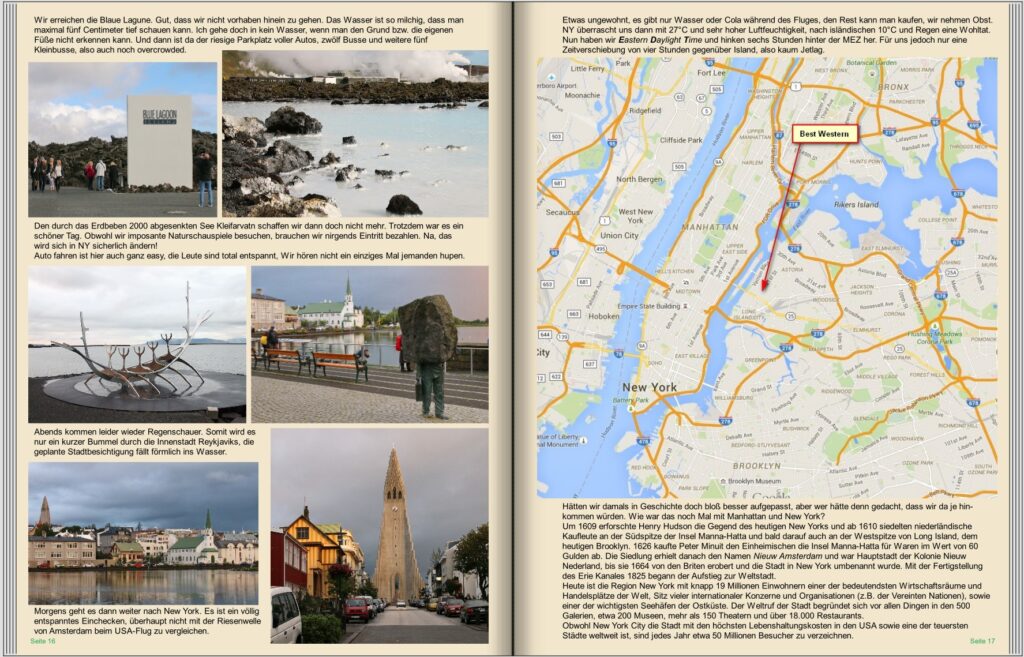
Task: Click the 'Fort Lee' label on the map
Action: coord(711,73)
